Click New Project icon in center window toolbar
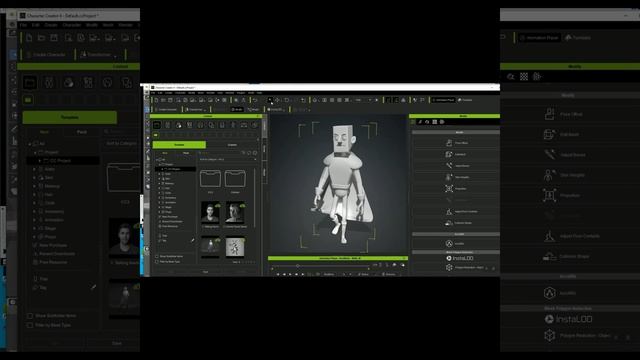 pyautogui.click(x=156, y=100)
